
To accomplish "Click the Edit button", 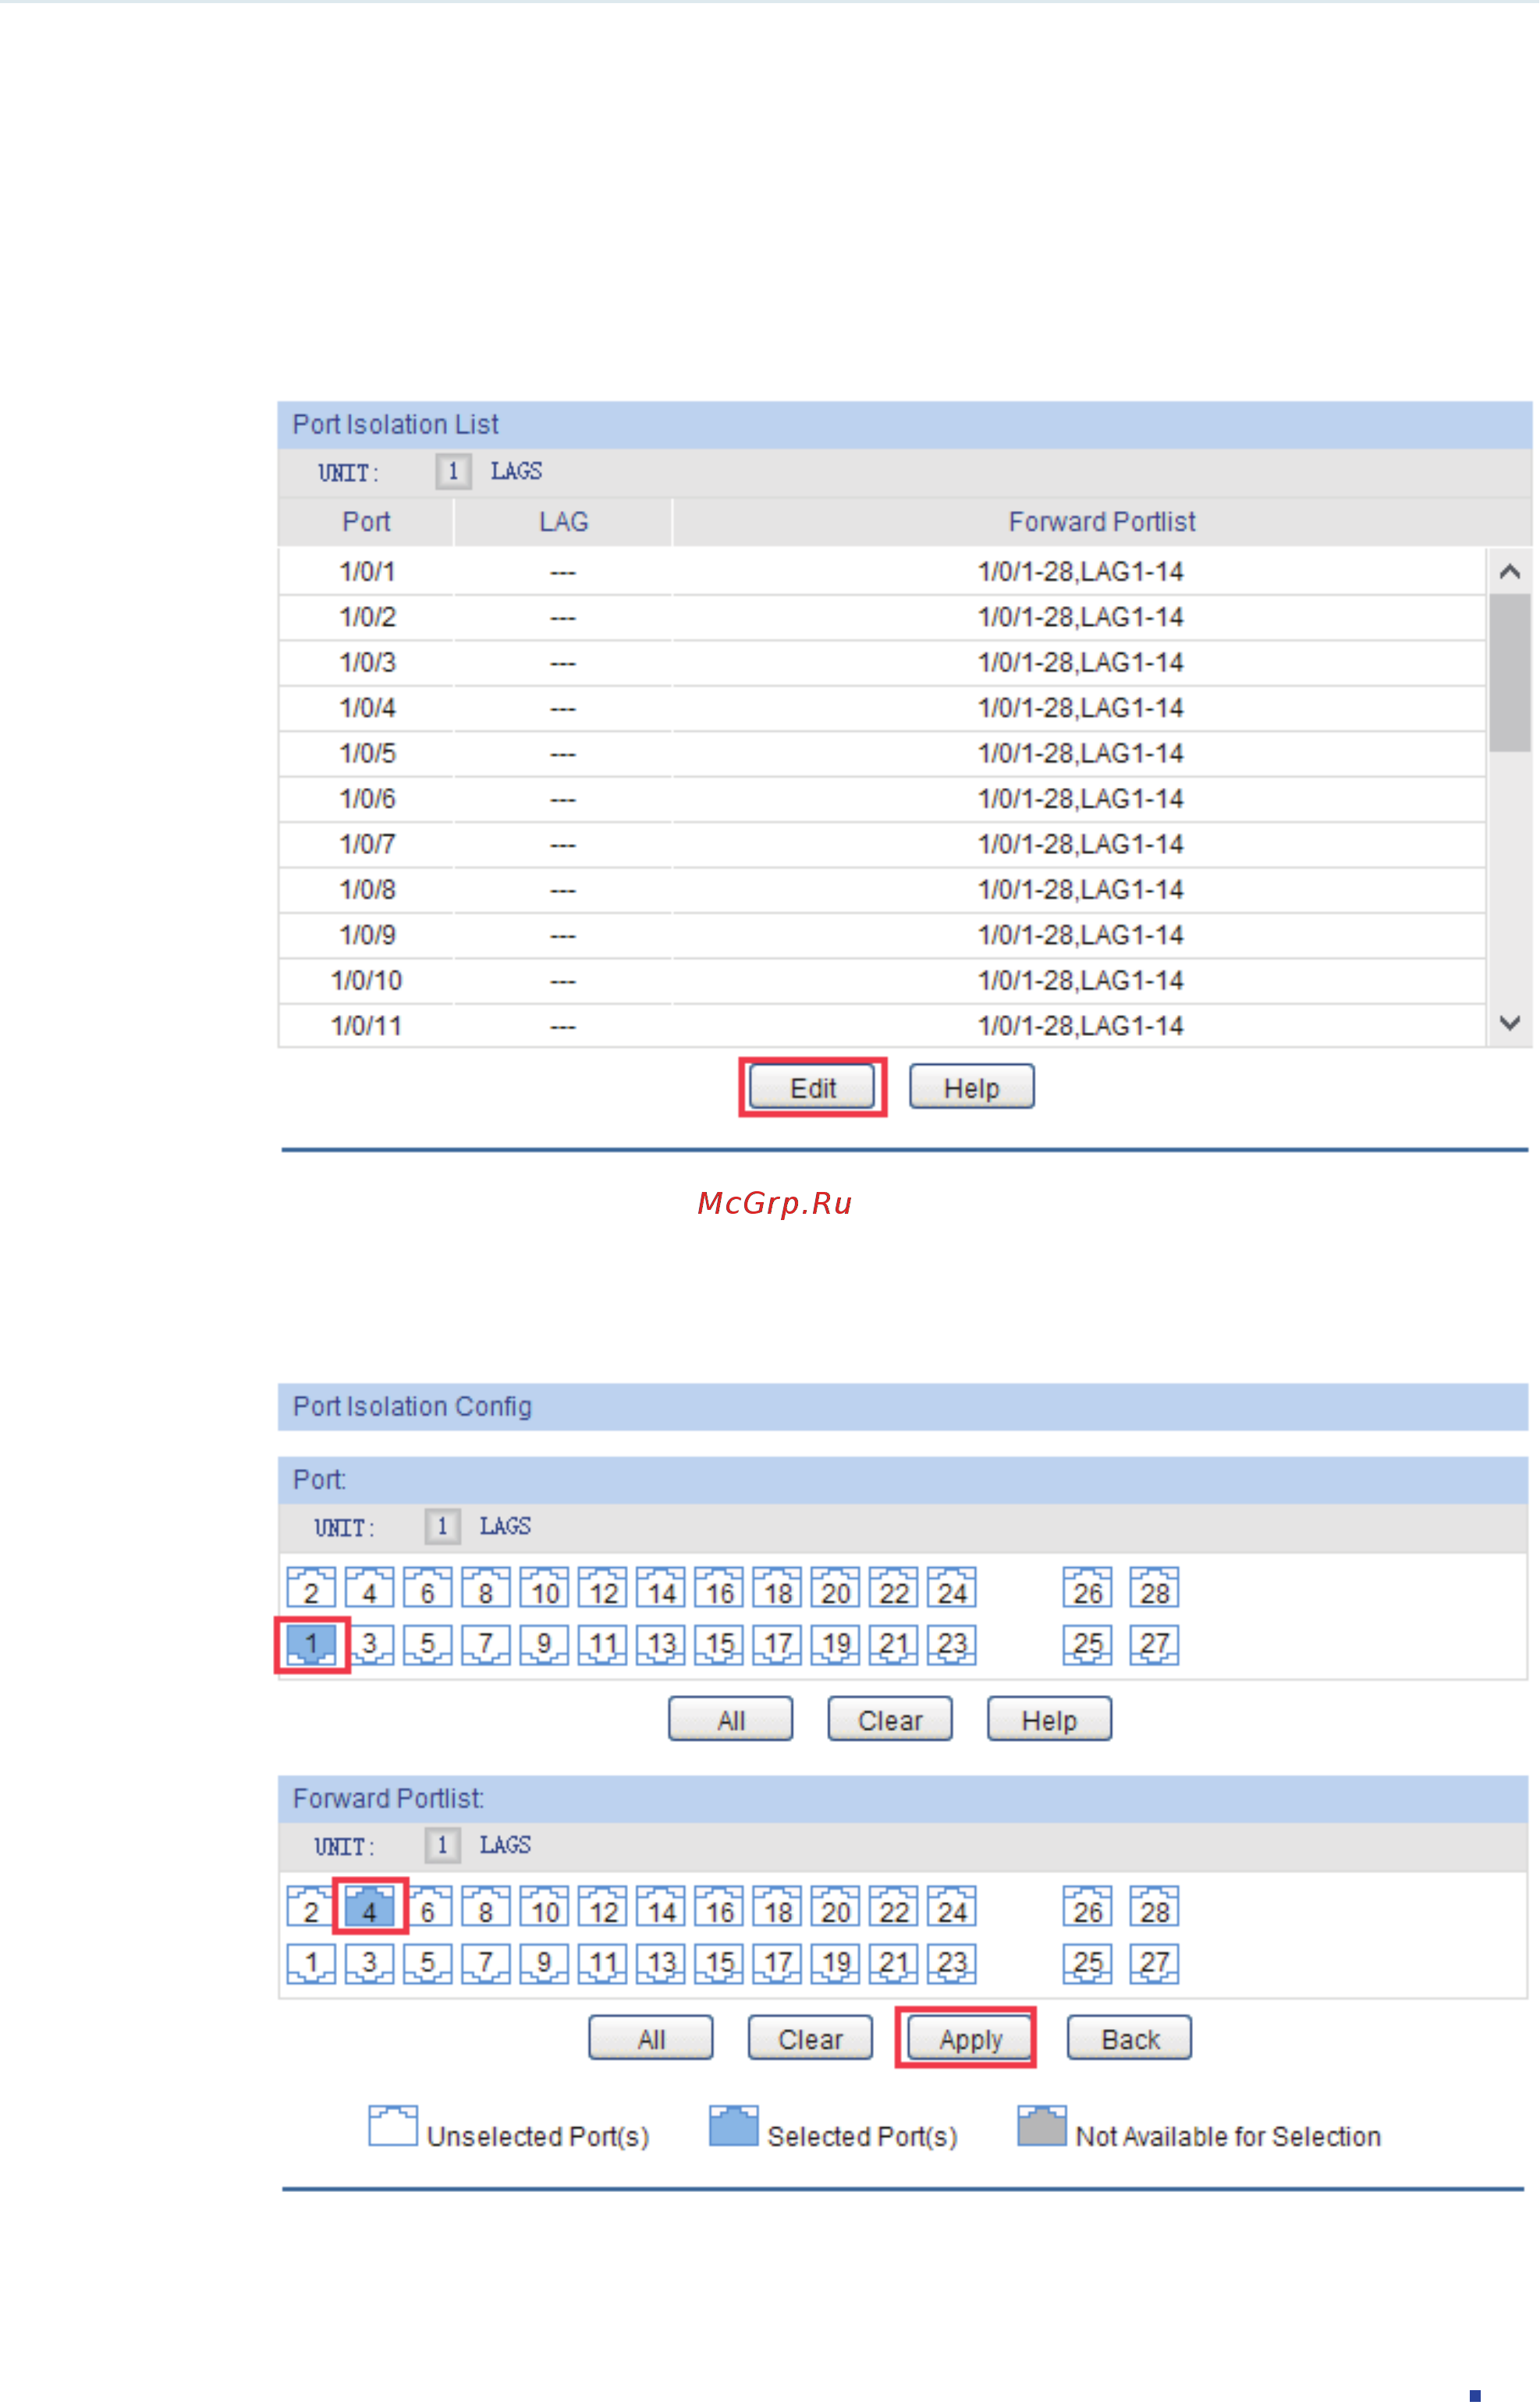I will click(811, 1087).
